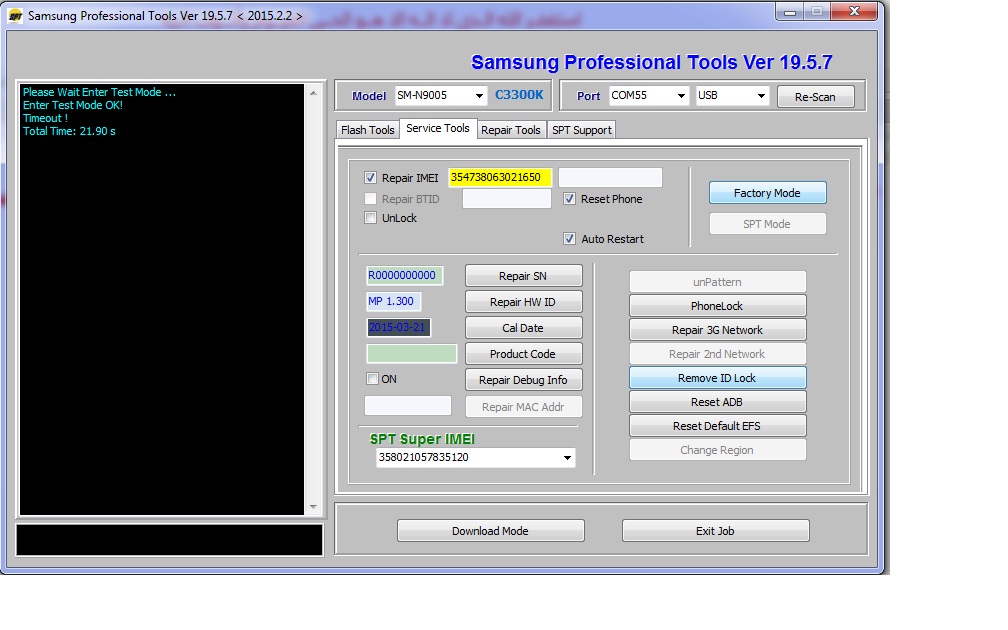Click the black status bar below log
This screenshot has width=1008, height=630.
pyautogui.click(x=169, y=540)
